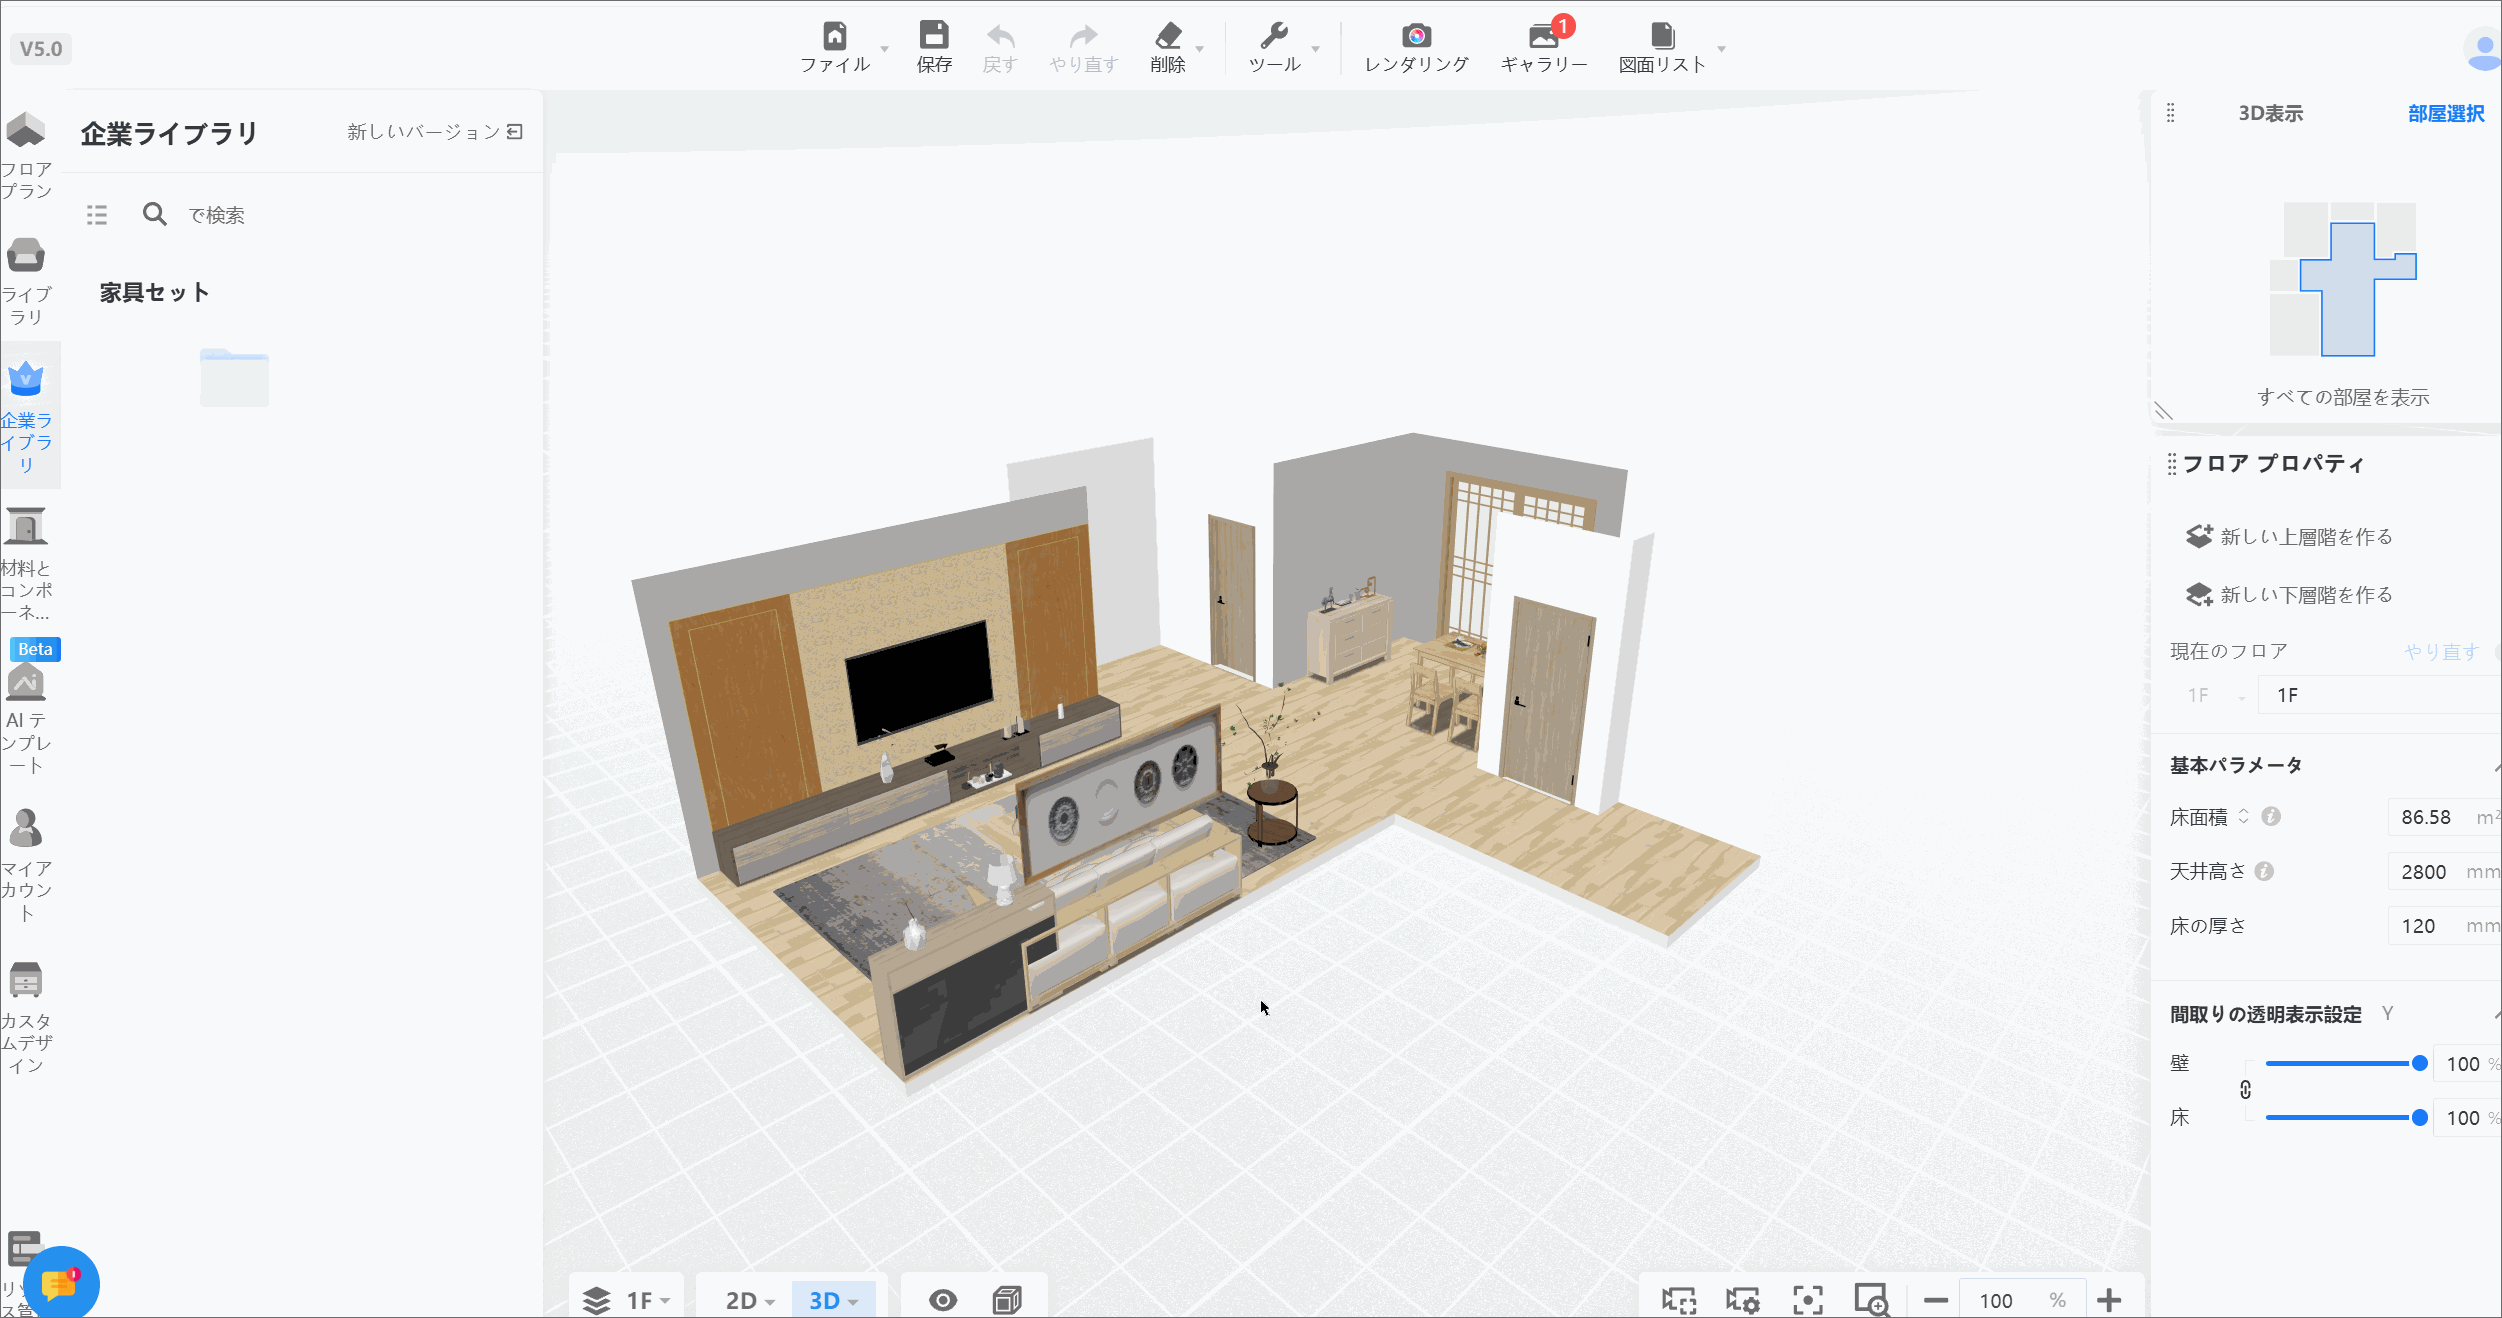Screen dimensions: 2502x1318
Task: Open the 家具セット folder thumbnail
Action: pyautogui.click(x=234, y=377)
